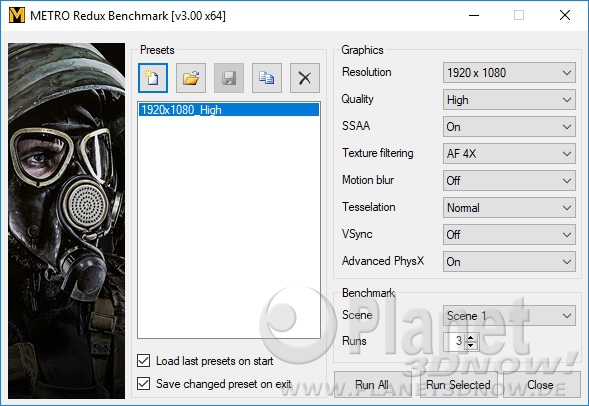Image resolution: width=589 pixels, height=406 pixels.
Task: Toggle Save changed preset on exit checkbox
Action: pyautogui.click(x=143, y=384)
